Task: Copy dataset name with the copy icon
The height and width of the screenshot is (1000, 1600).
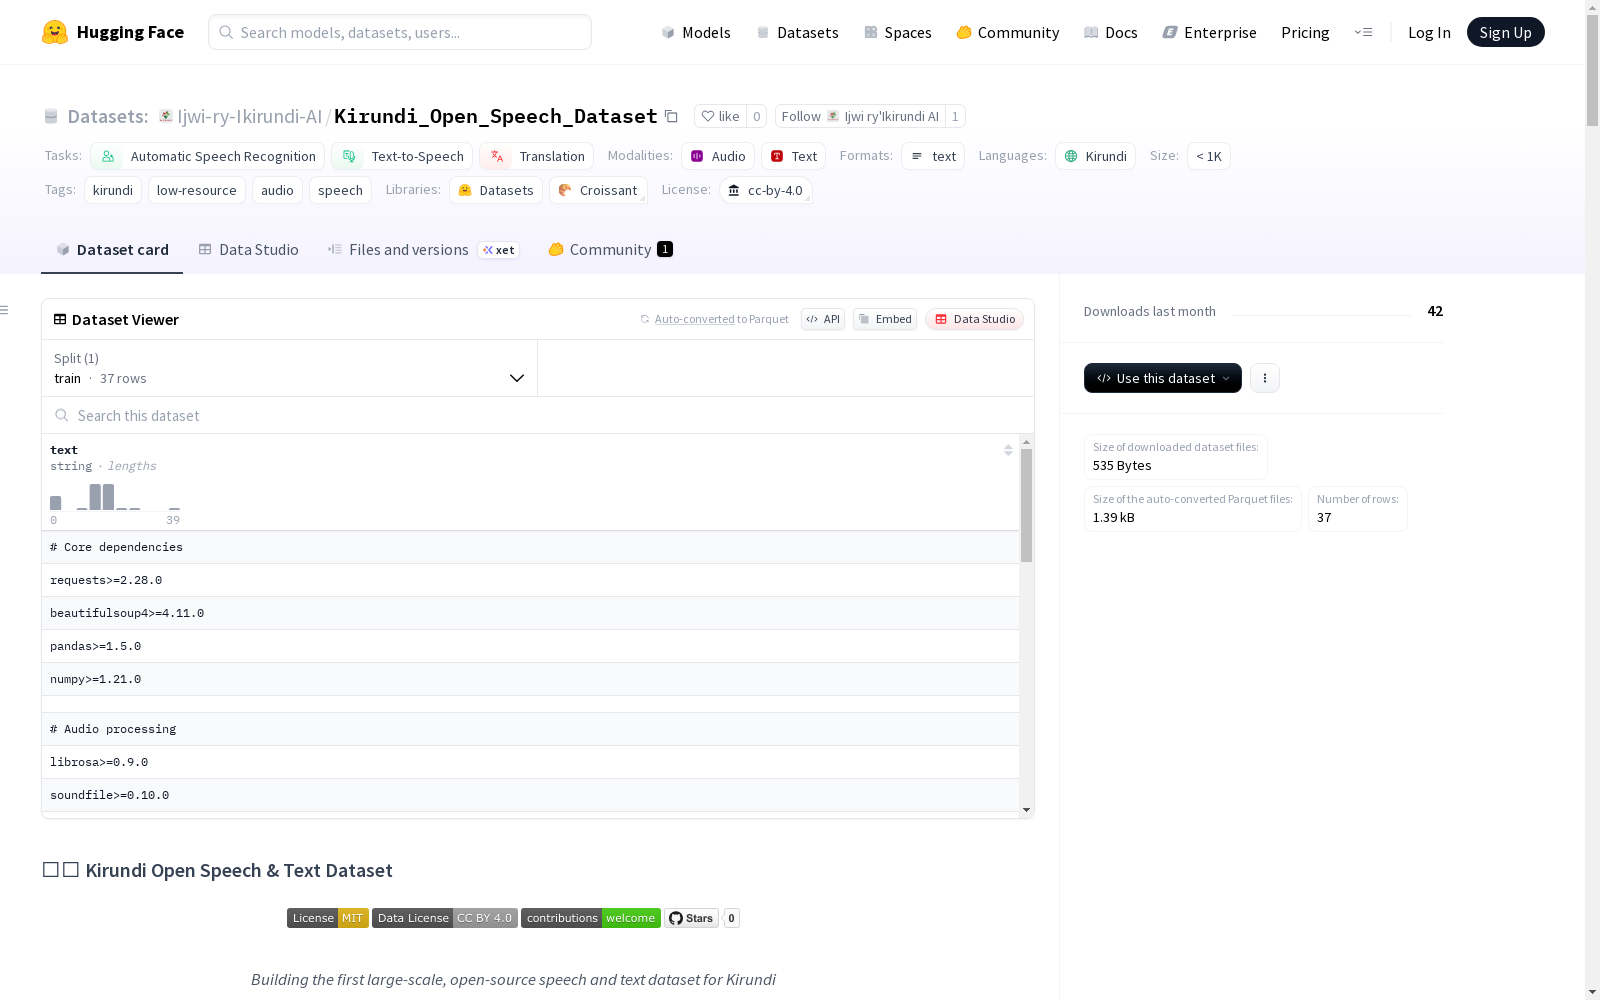Action: pyautogui.click(x=672, y=117)
